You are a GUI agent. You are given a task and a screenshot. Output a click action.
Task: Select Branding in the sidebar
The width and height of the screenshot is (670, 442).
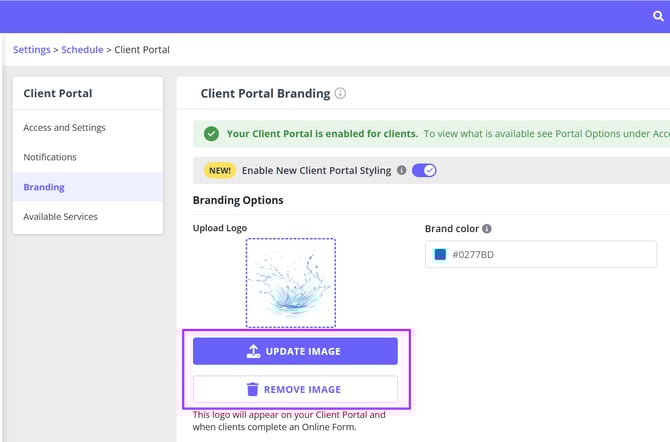tap(44, 187)
